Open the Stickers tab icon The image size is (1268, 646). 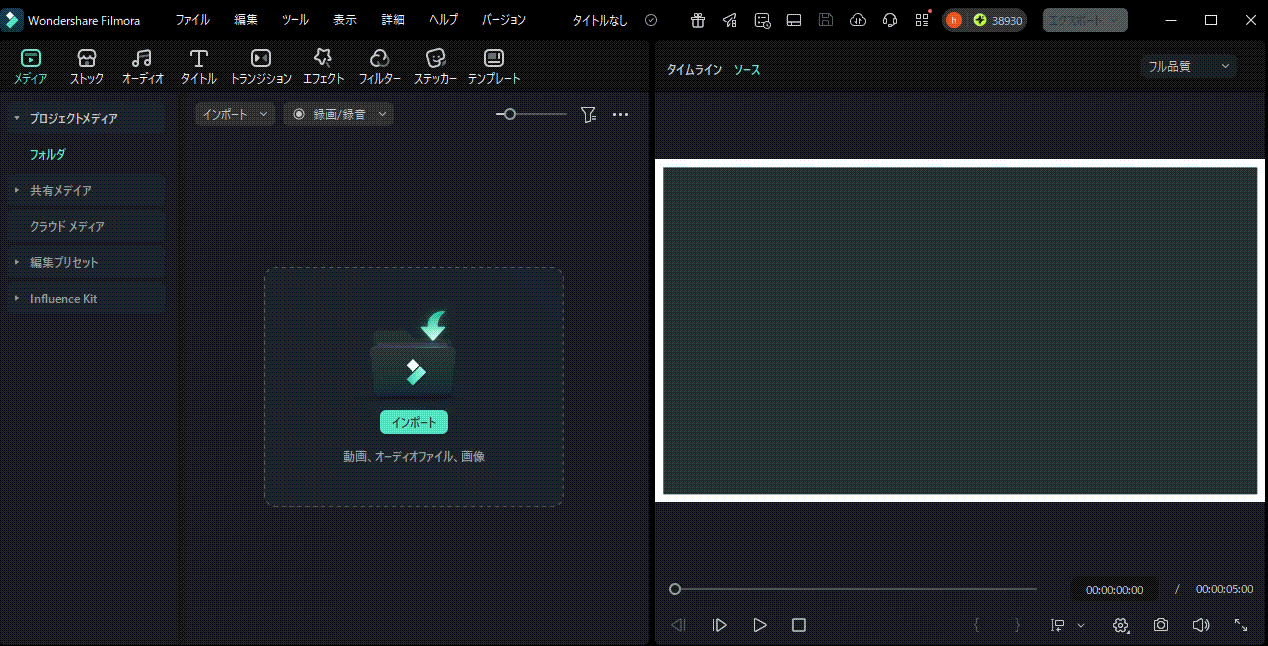pos(435,60)
